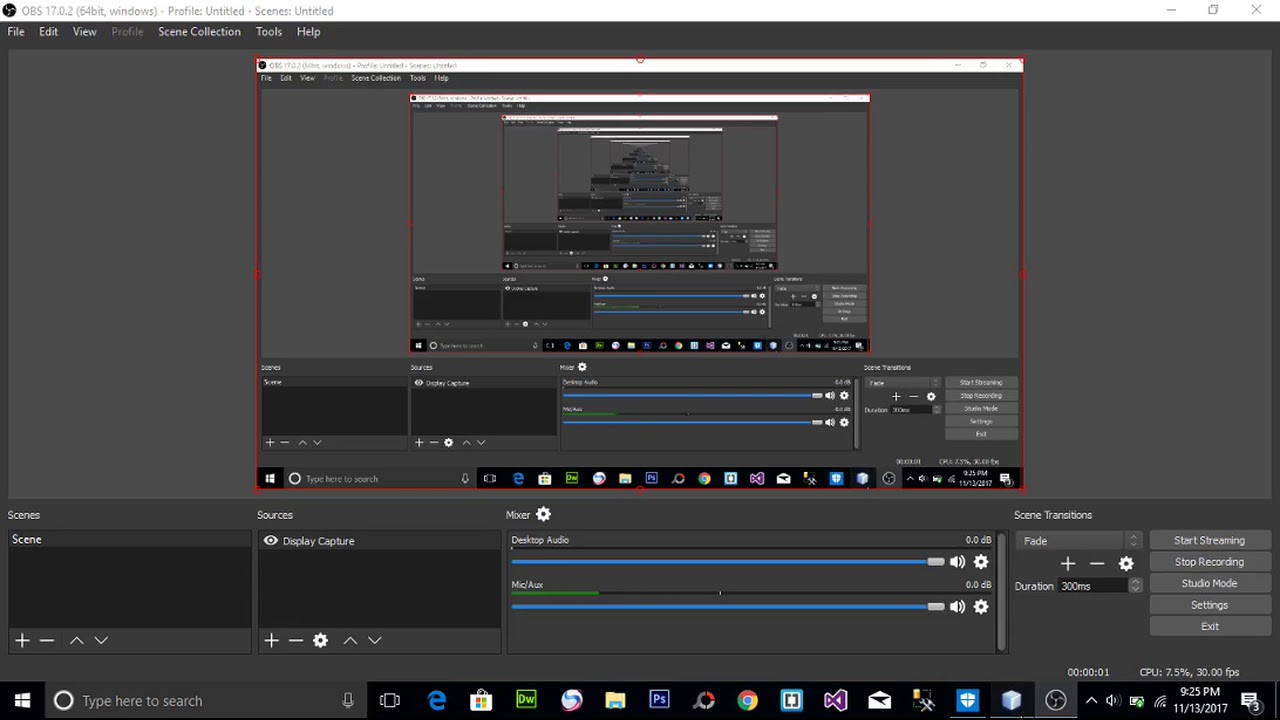The height and width of the screenshot is (720, 1280).
Task: Open Microsoft Edge from the taskbar
Action: (437, 701)
